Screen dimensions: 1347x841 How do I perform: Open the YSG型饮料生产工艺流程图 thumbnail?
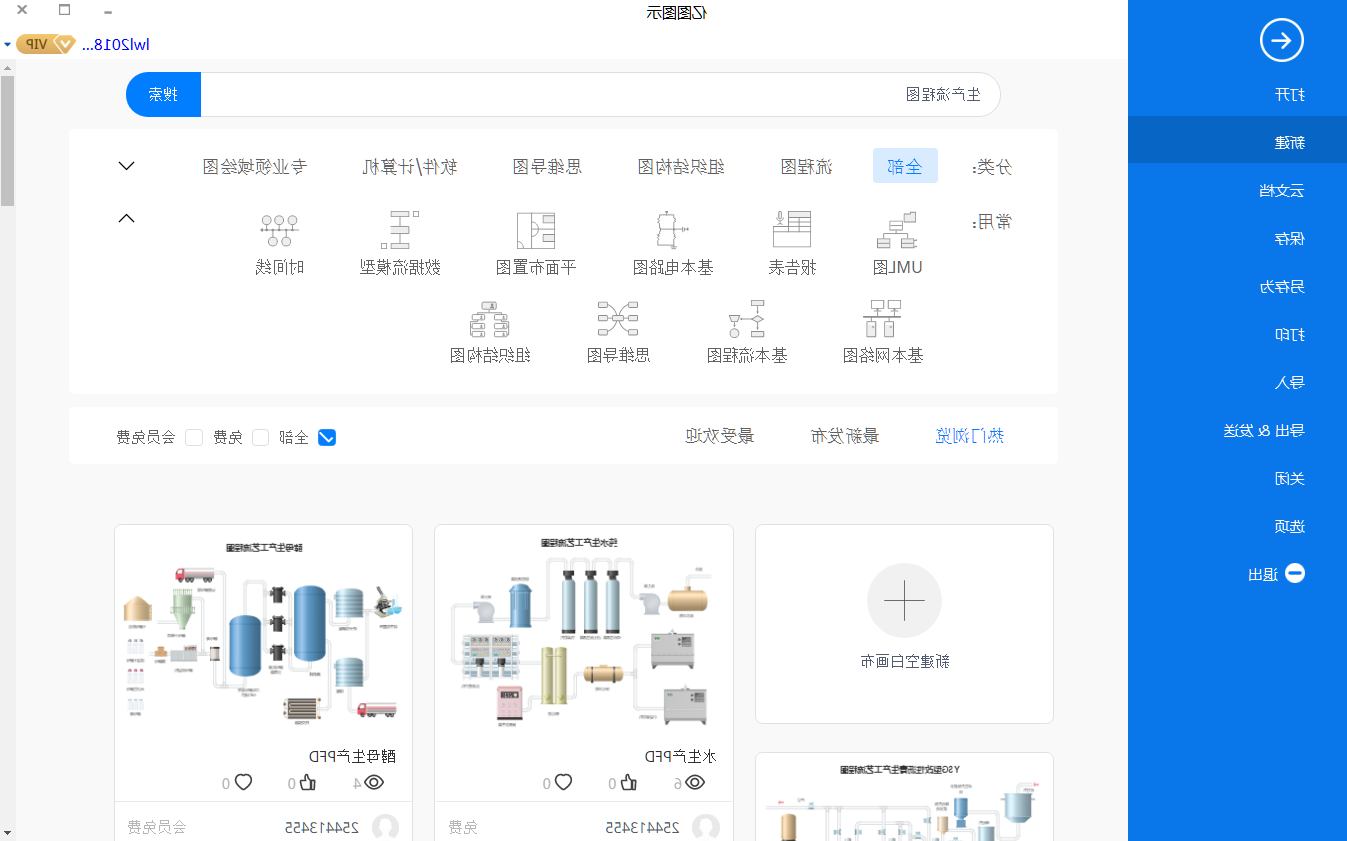(x=904, y=797)
